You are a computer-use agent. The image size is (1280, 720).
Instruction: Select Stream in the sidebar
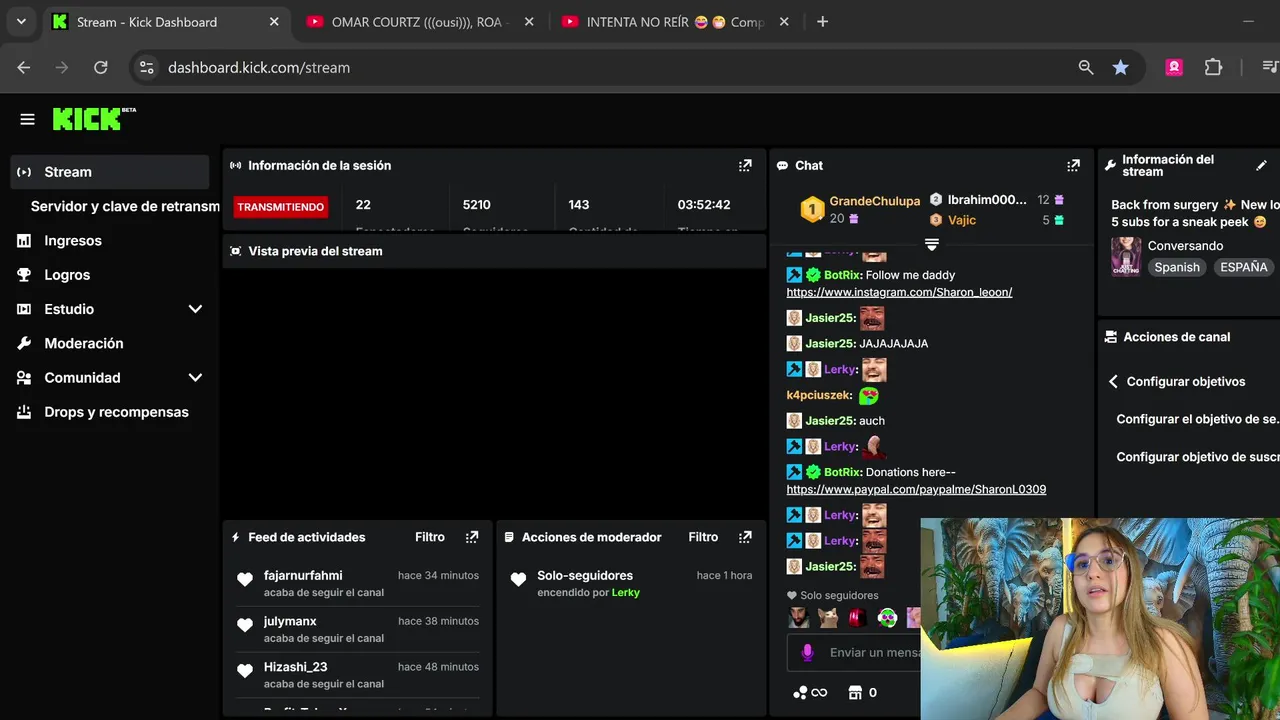(x=110, y=172)
